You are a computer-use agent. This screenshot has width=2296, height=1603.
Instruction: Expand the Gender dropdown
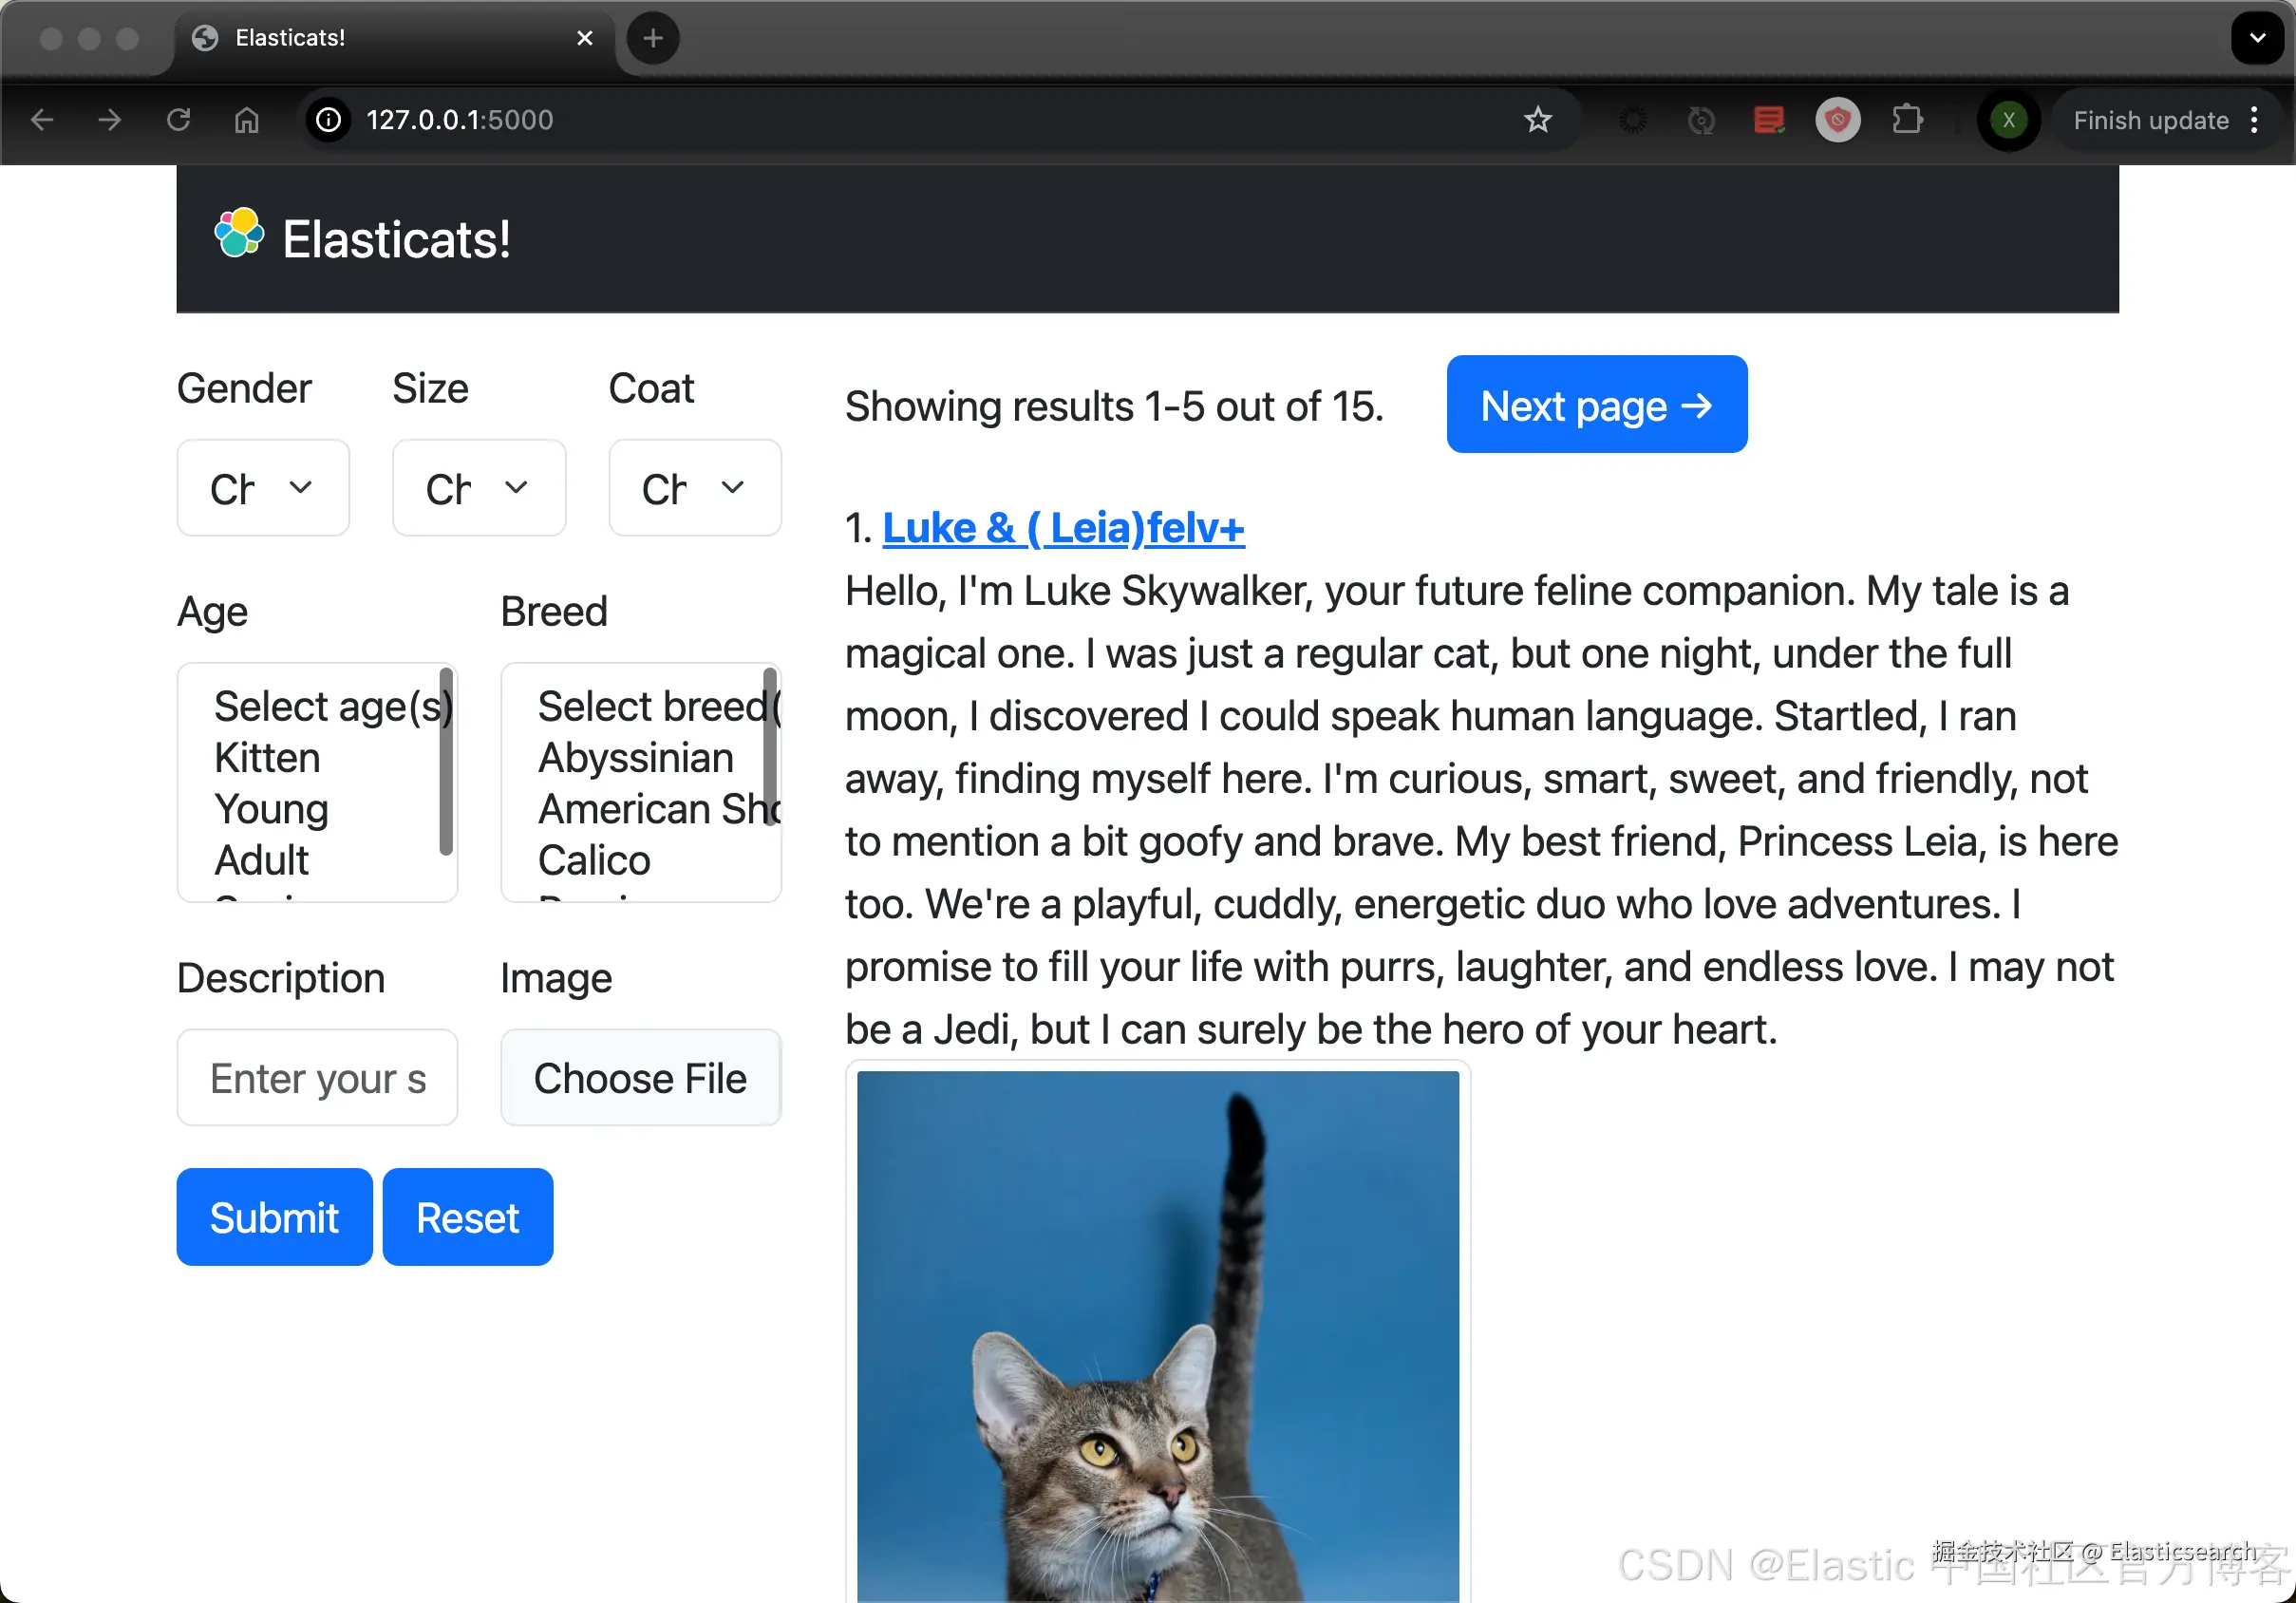[263, 488]
